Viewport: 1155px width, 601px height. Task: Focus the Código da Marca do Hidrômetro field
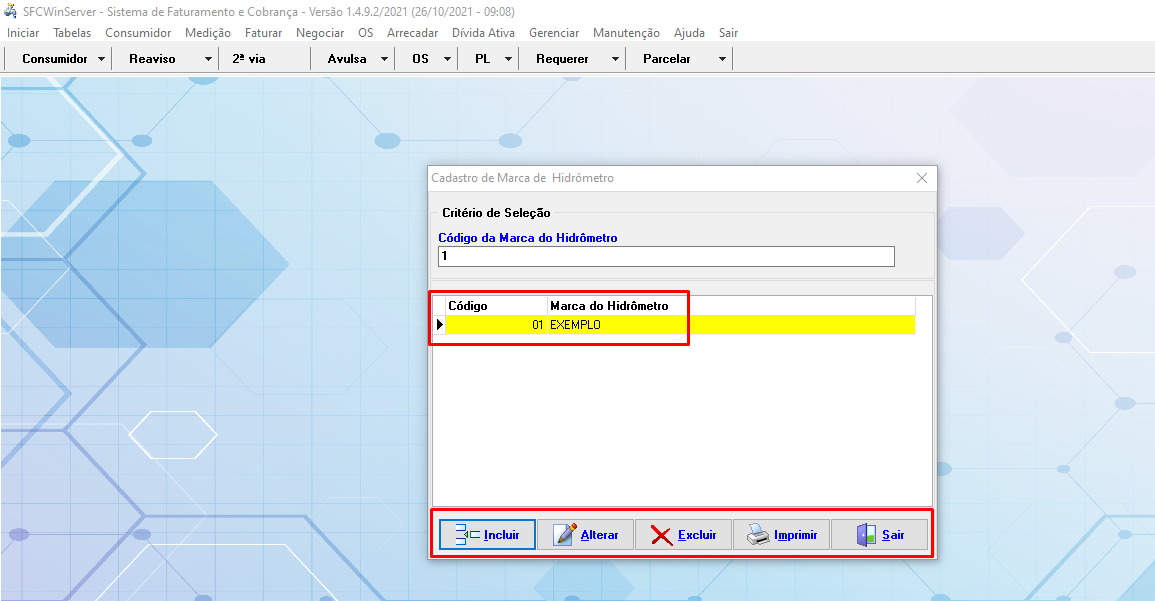pos(666,257)
